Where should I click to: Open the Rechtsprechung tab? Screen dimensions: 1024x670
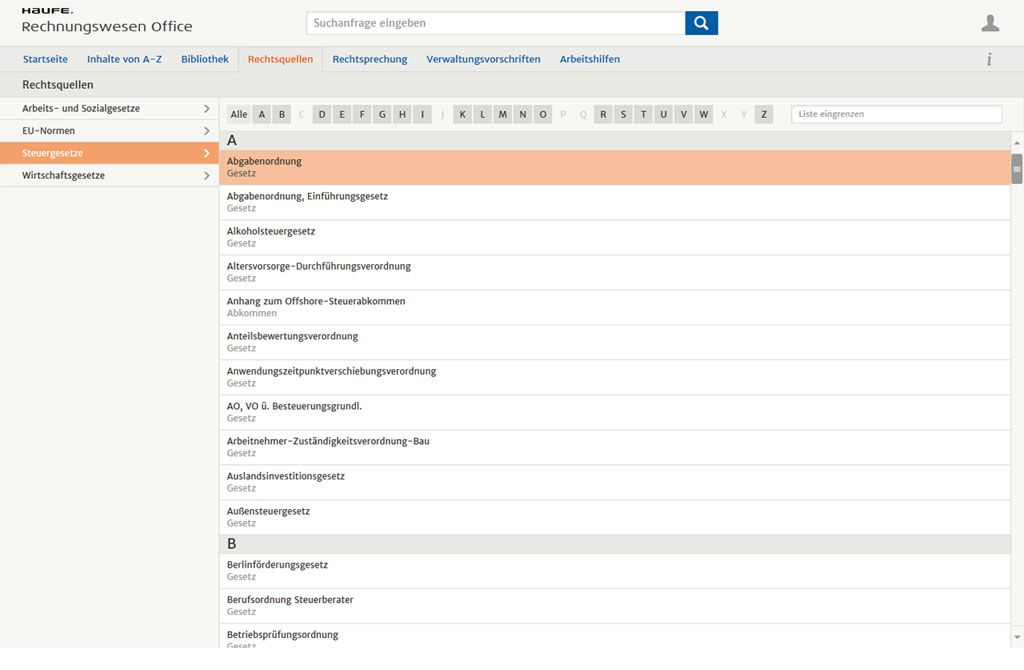coord(370,59)
